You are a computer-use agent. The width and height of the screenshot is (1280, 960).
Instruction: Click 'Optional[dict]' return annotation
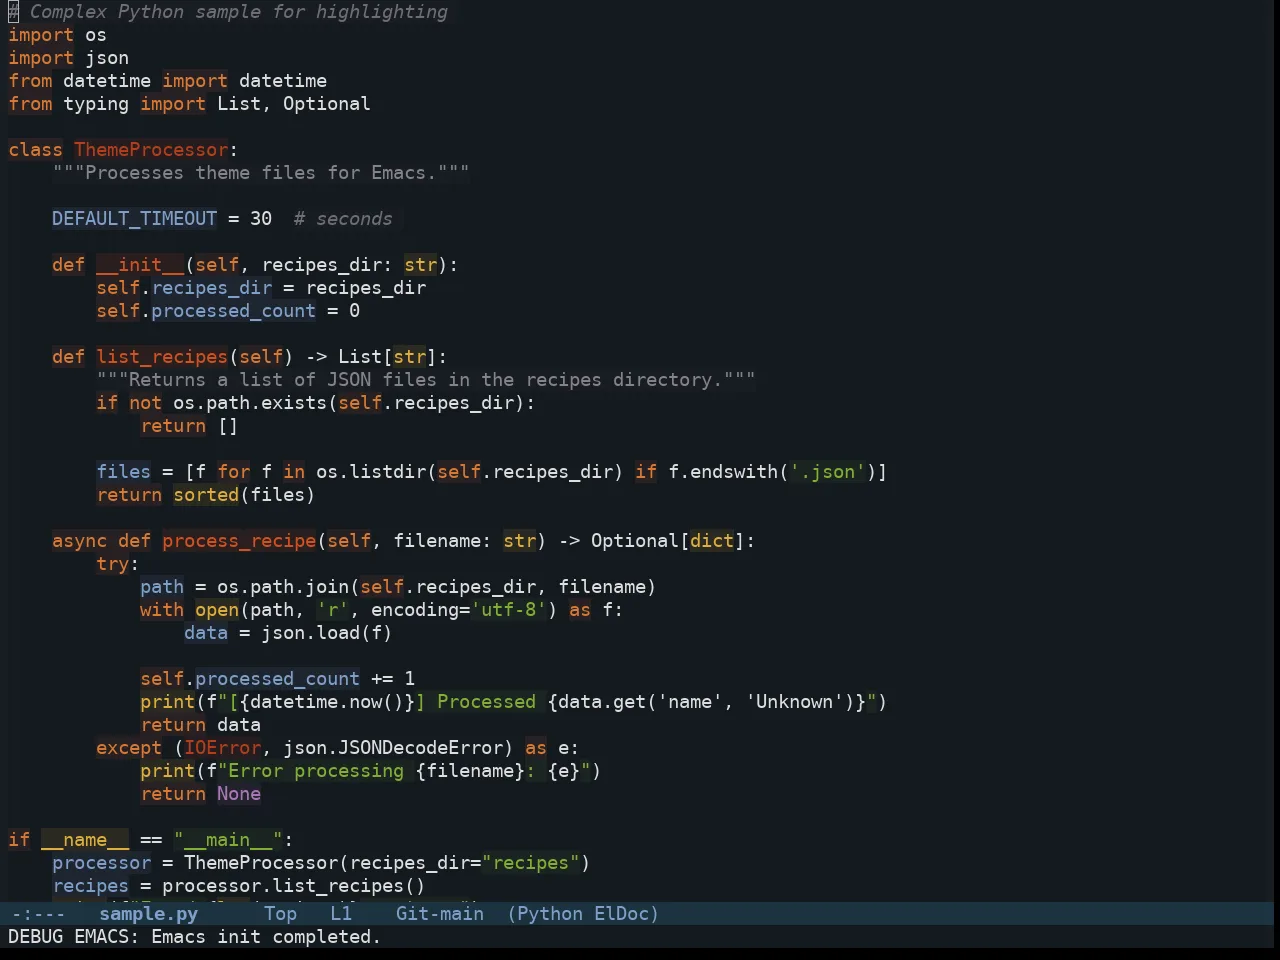[668, 541]
